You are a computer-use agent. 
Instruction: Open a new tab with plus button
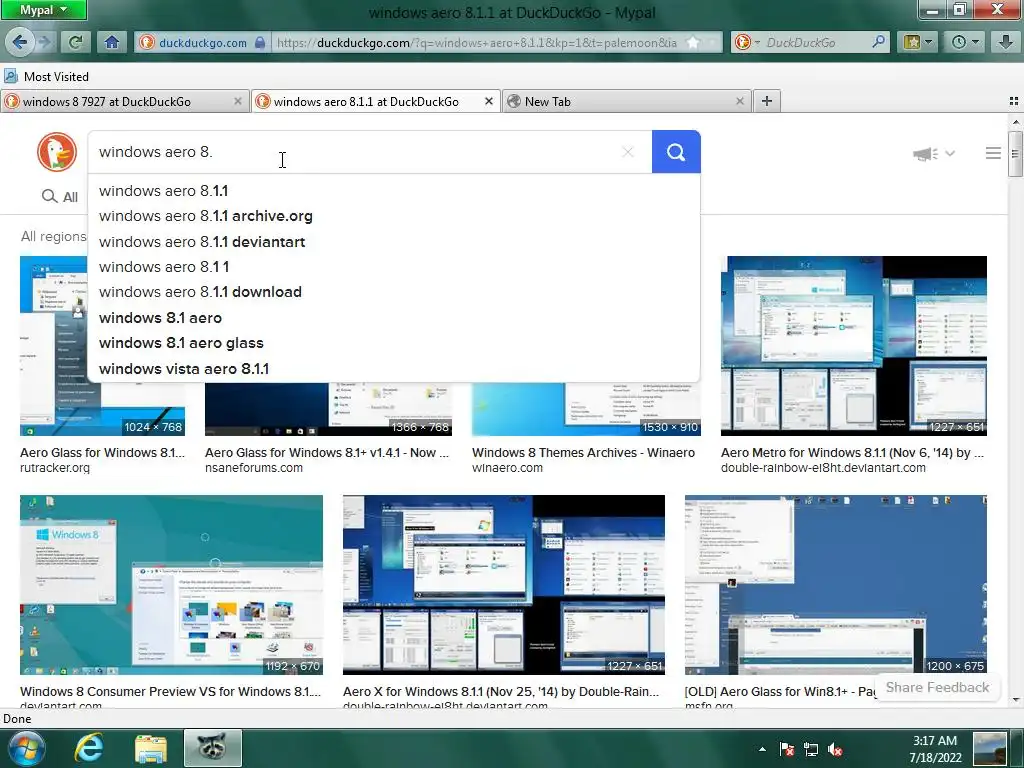[767, 101]
